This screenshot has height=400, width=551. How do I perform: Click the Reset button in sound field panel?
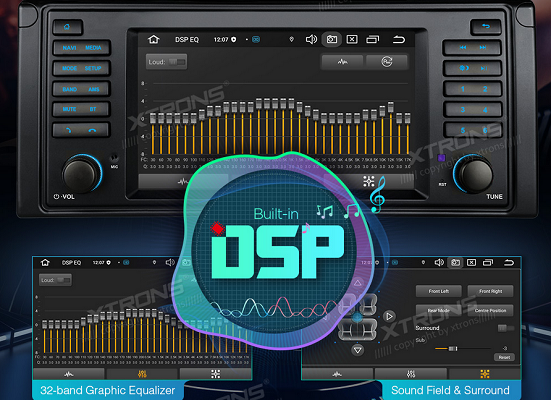[x=504, y=357]
